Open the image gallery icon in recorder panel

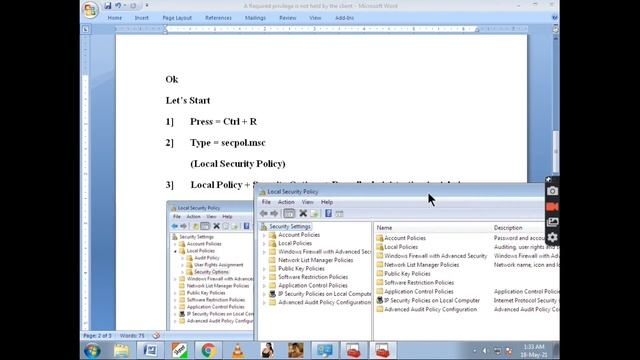[x=552, y=222]
